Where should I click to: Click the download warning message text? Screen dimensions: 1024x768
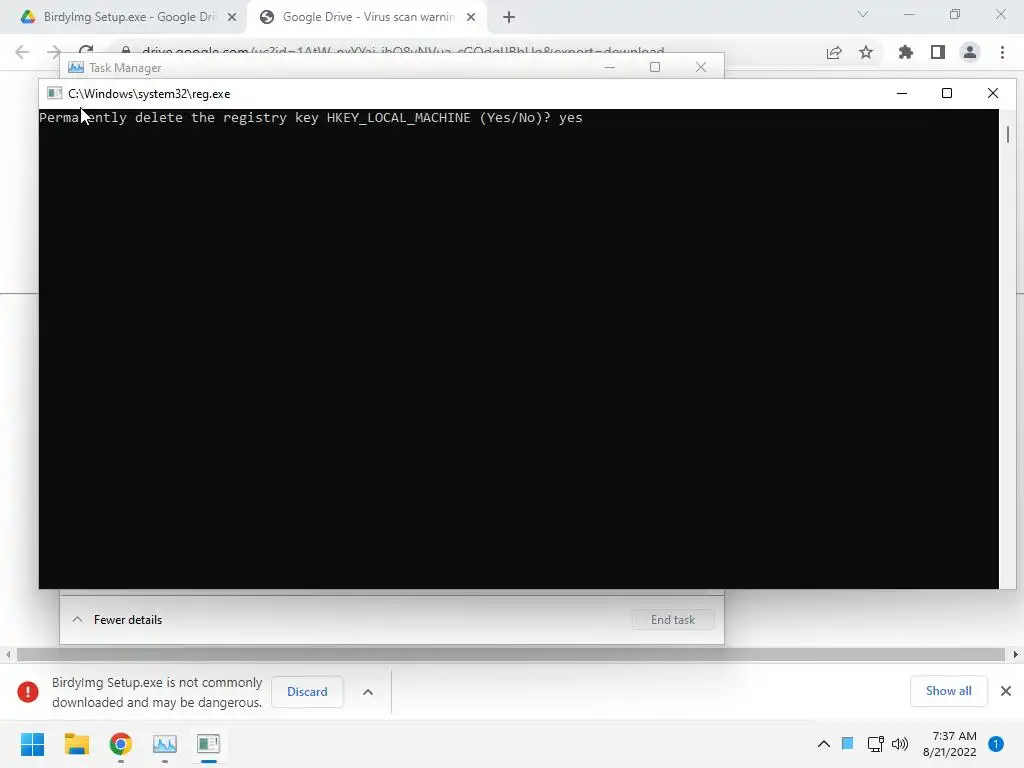point(157,692)
